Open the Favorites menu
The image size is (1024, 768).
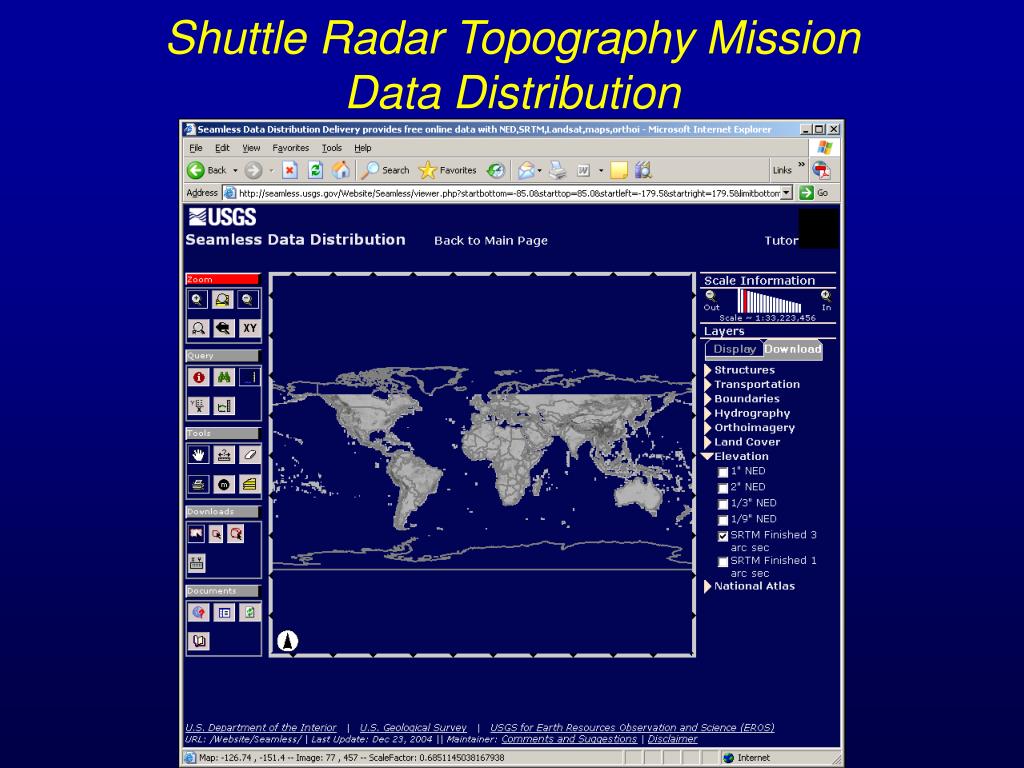click(x=291, y=148)
